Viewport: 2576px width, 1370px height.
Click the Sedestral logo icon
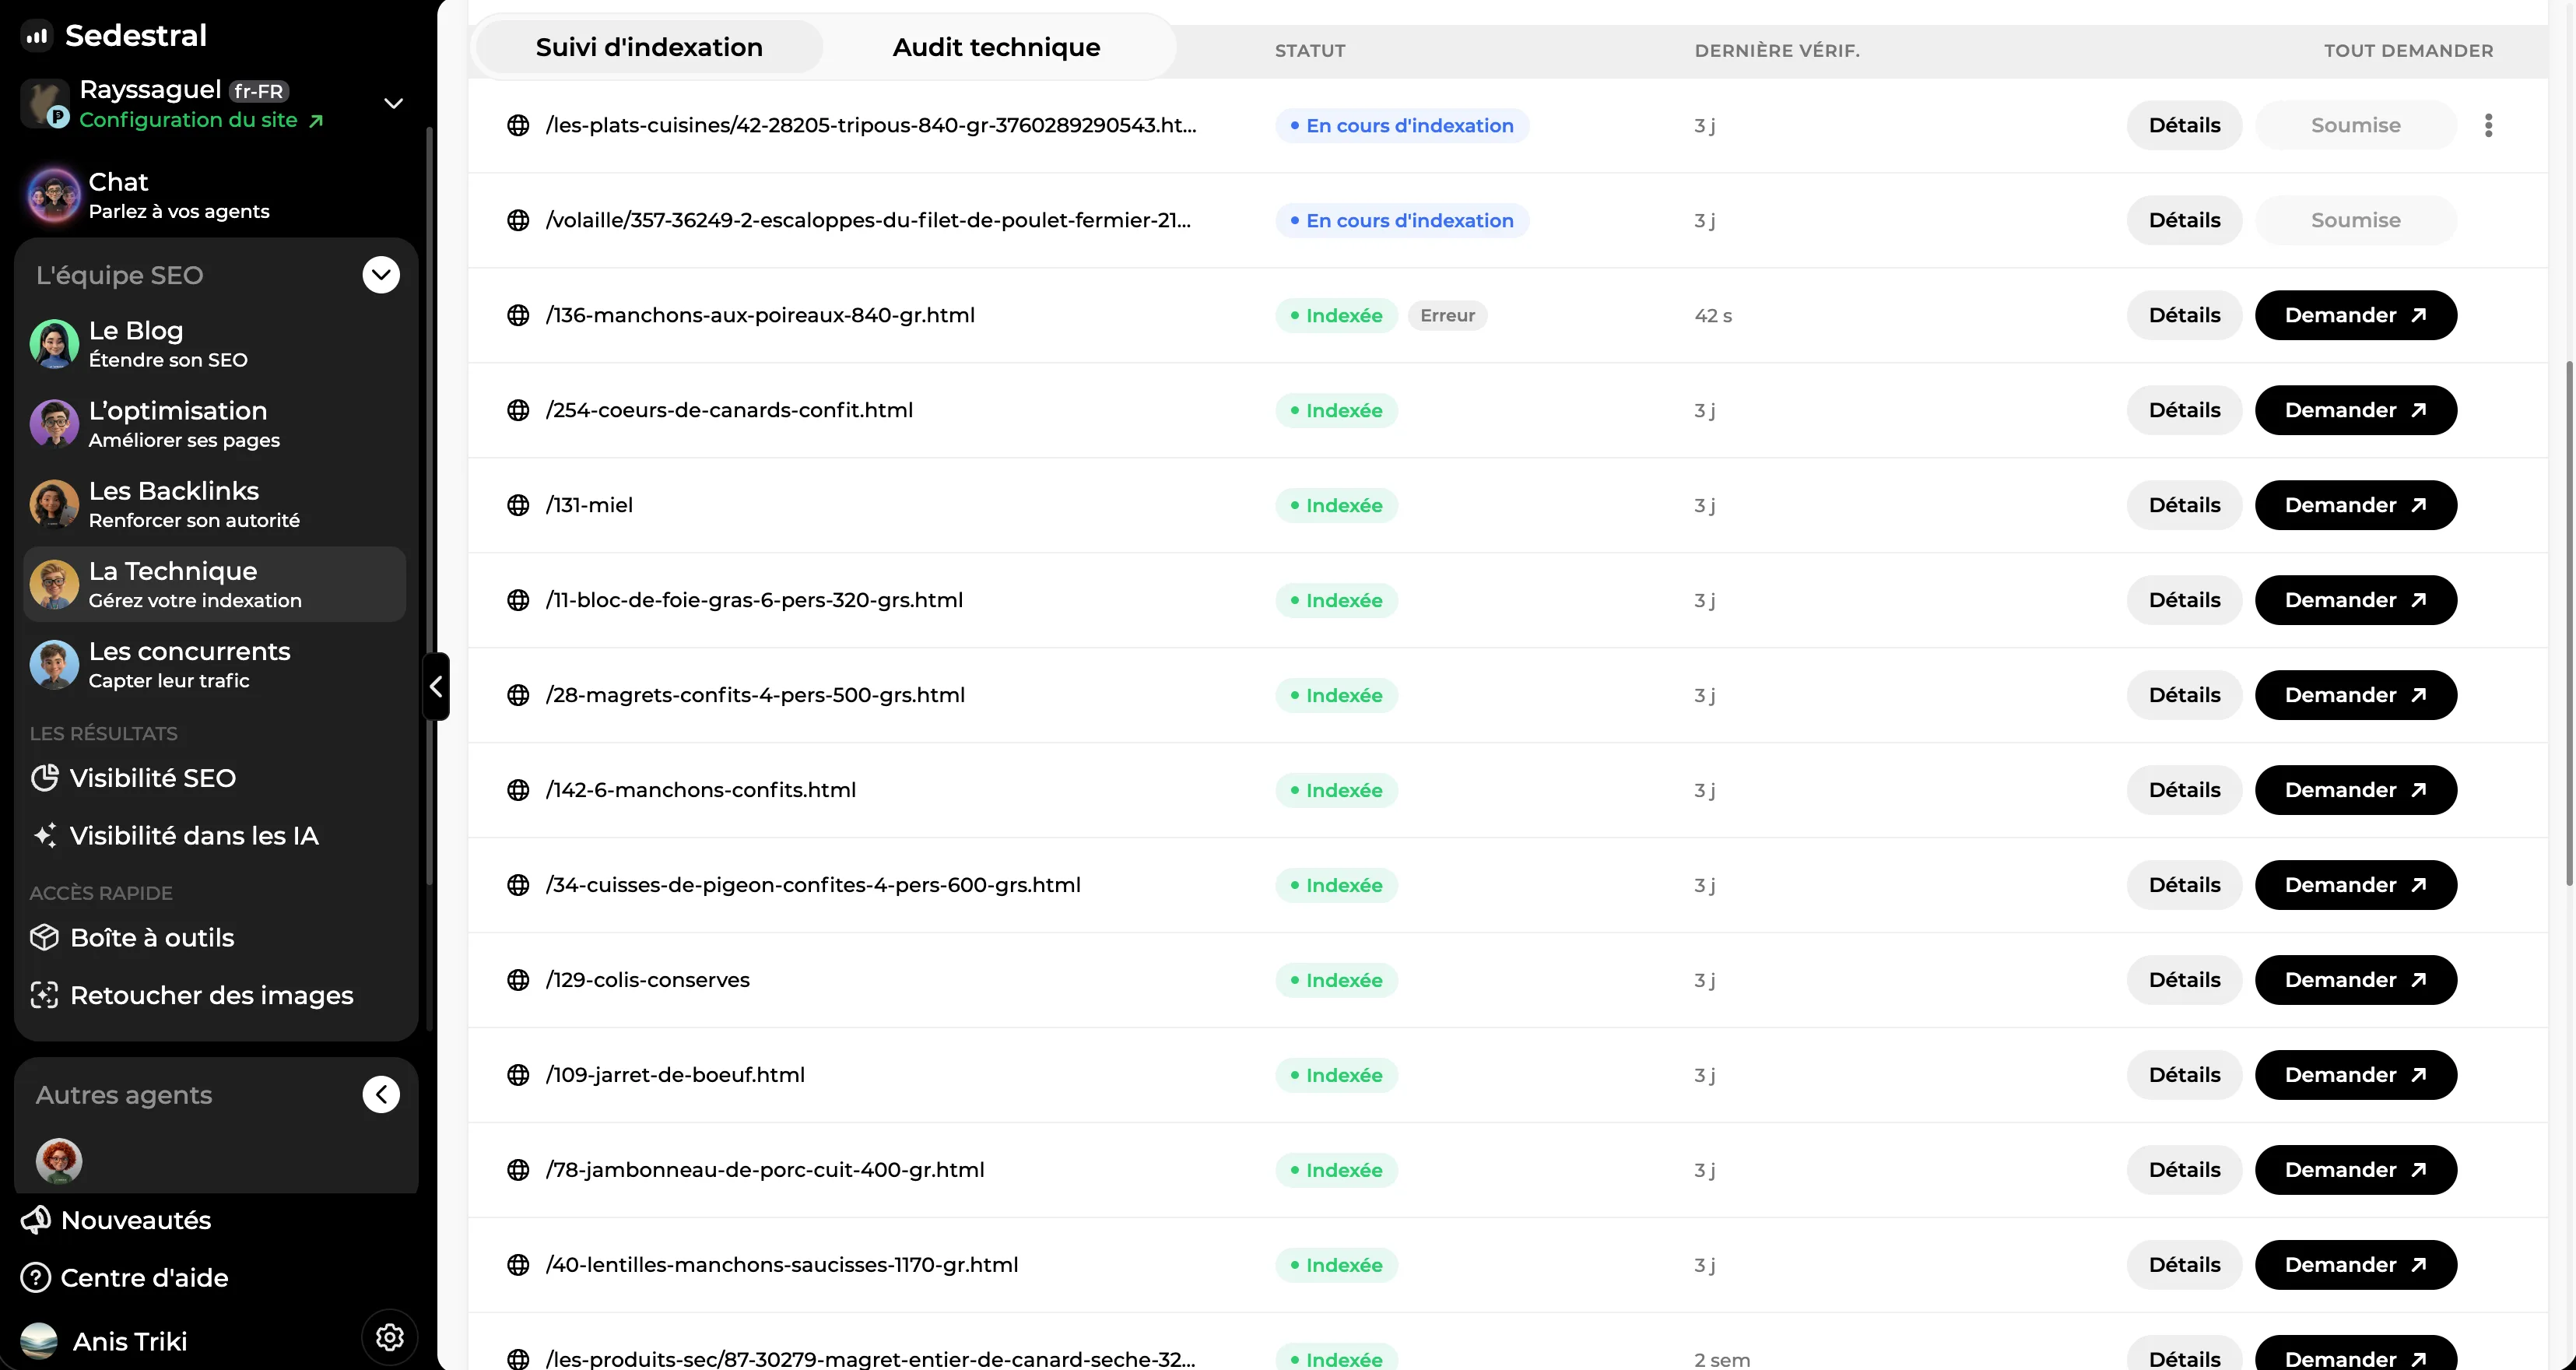tap(37, 36)
